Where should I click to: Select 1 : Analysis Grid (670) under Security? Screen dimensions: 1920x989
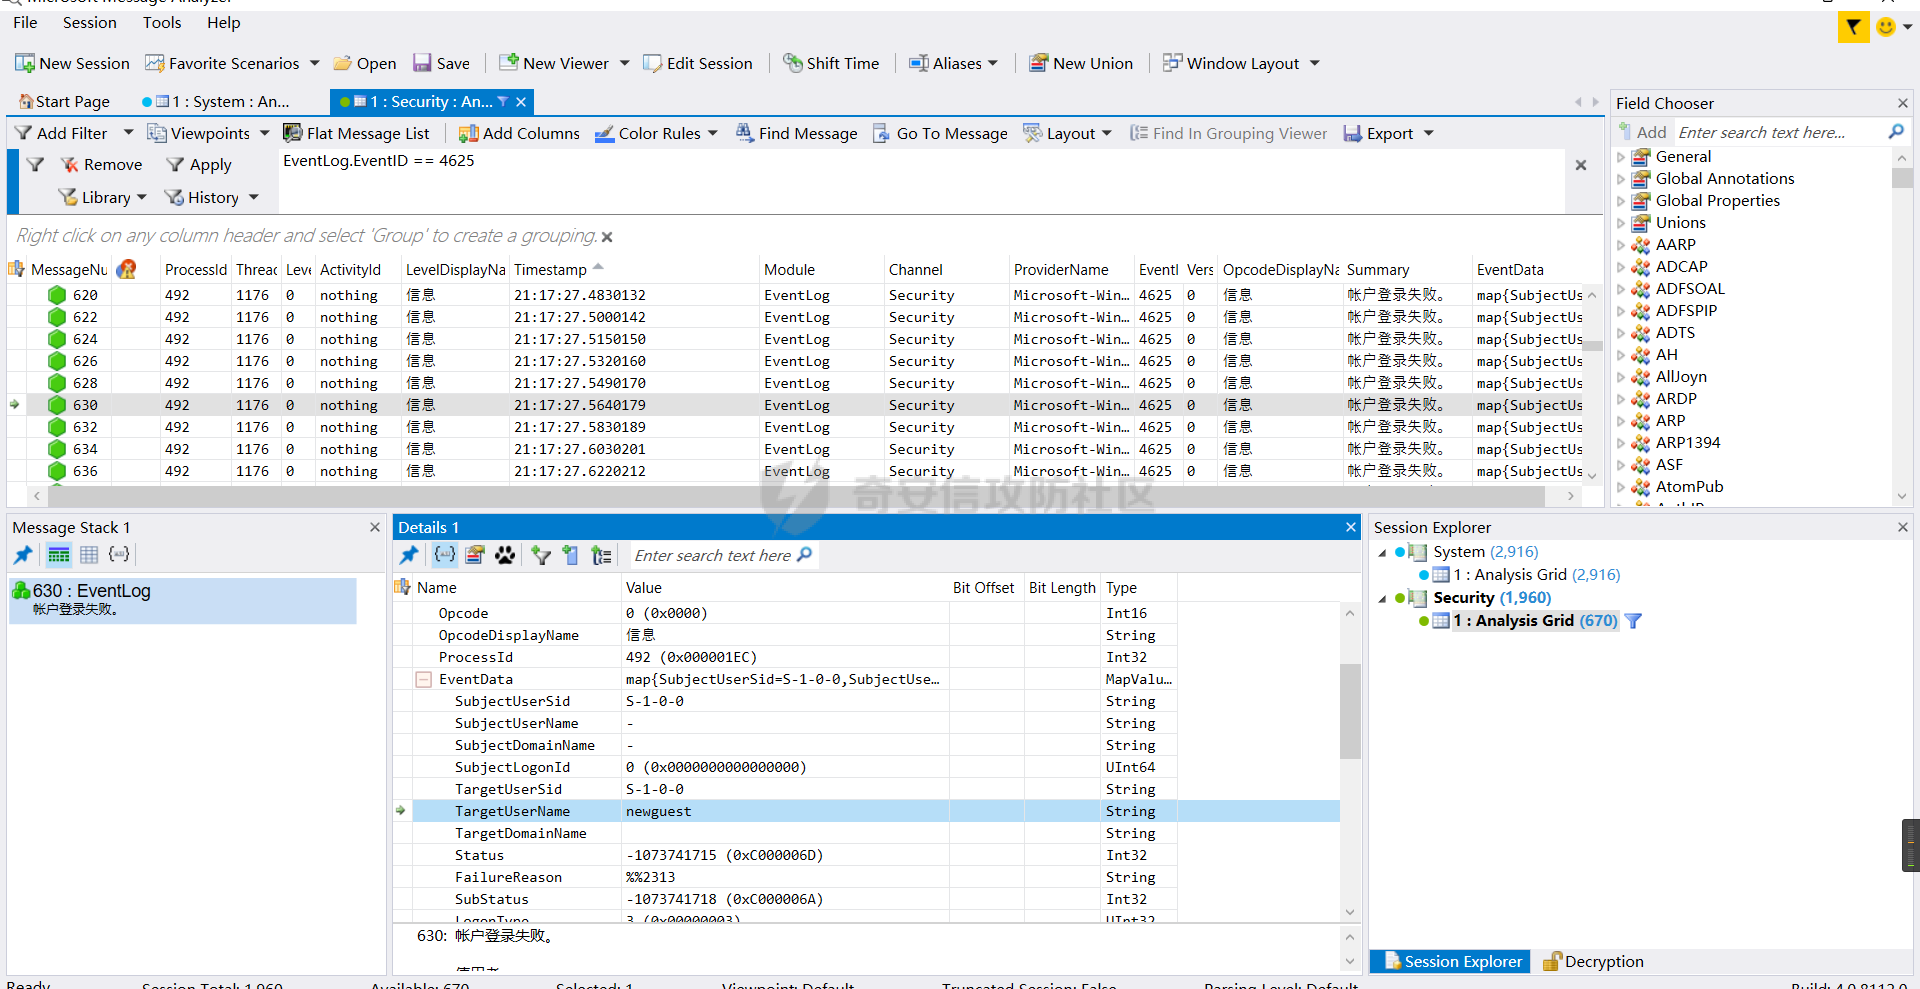[x=1534, y=621]
